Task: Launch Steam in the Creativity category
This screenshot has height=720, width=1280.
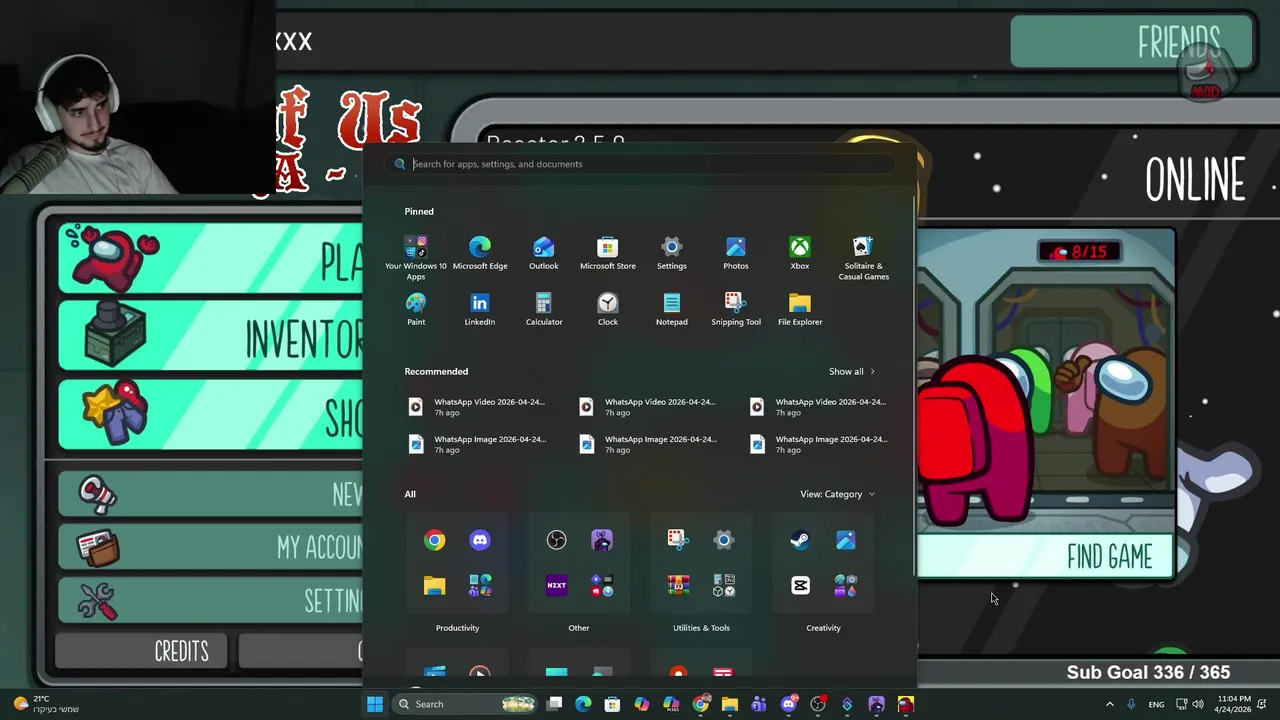Action: tap(800, 540)
